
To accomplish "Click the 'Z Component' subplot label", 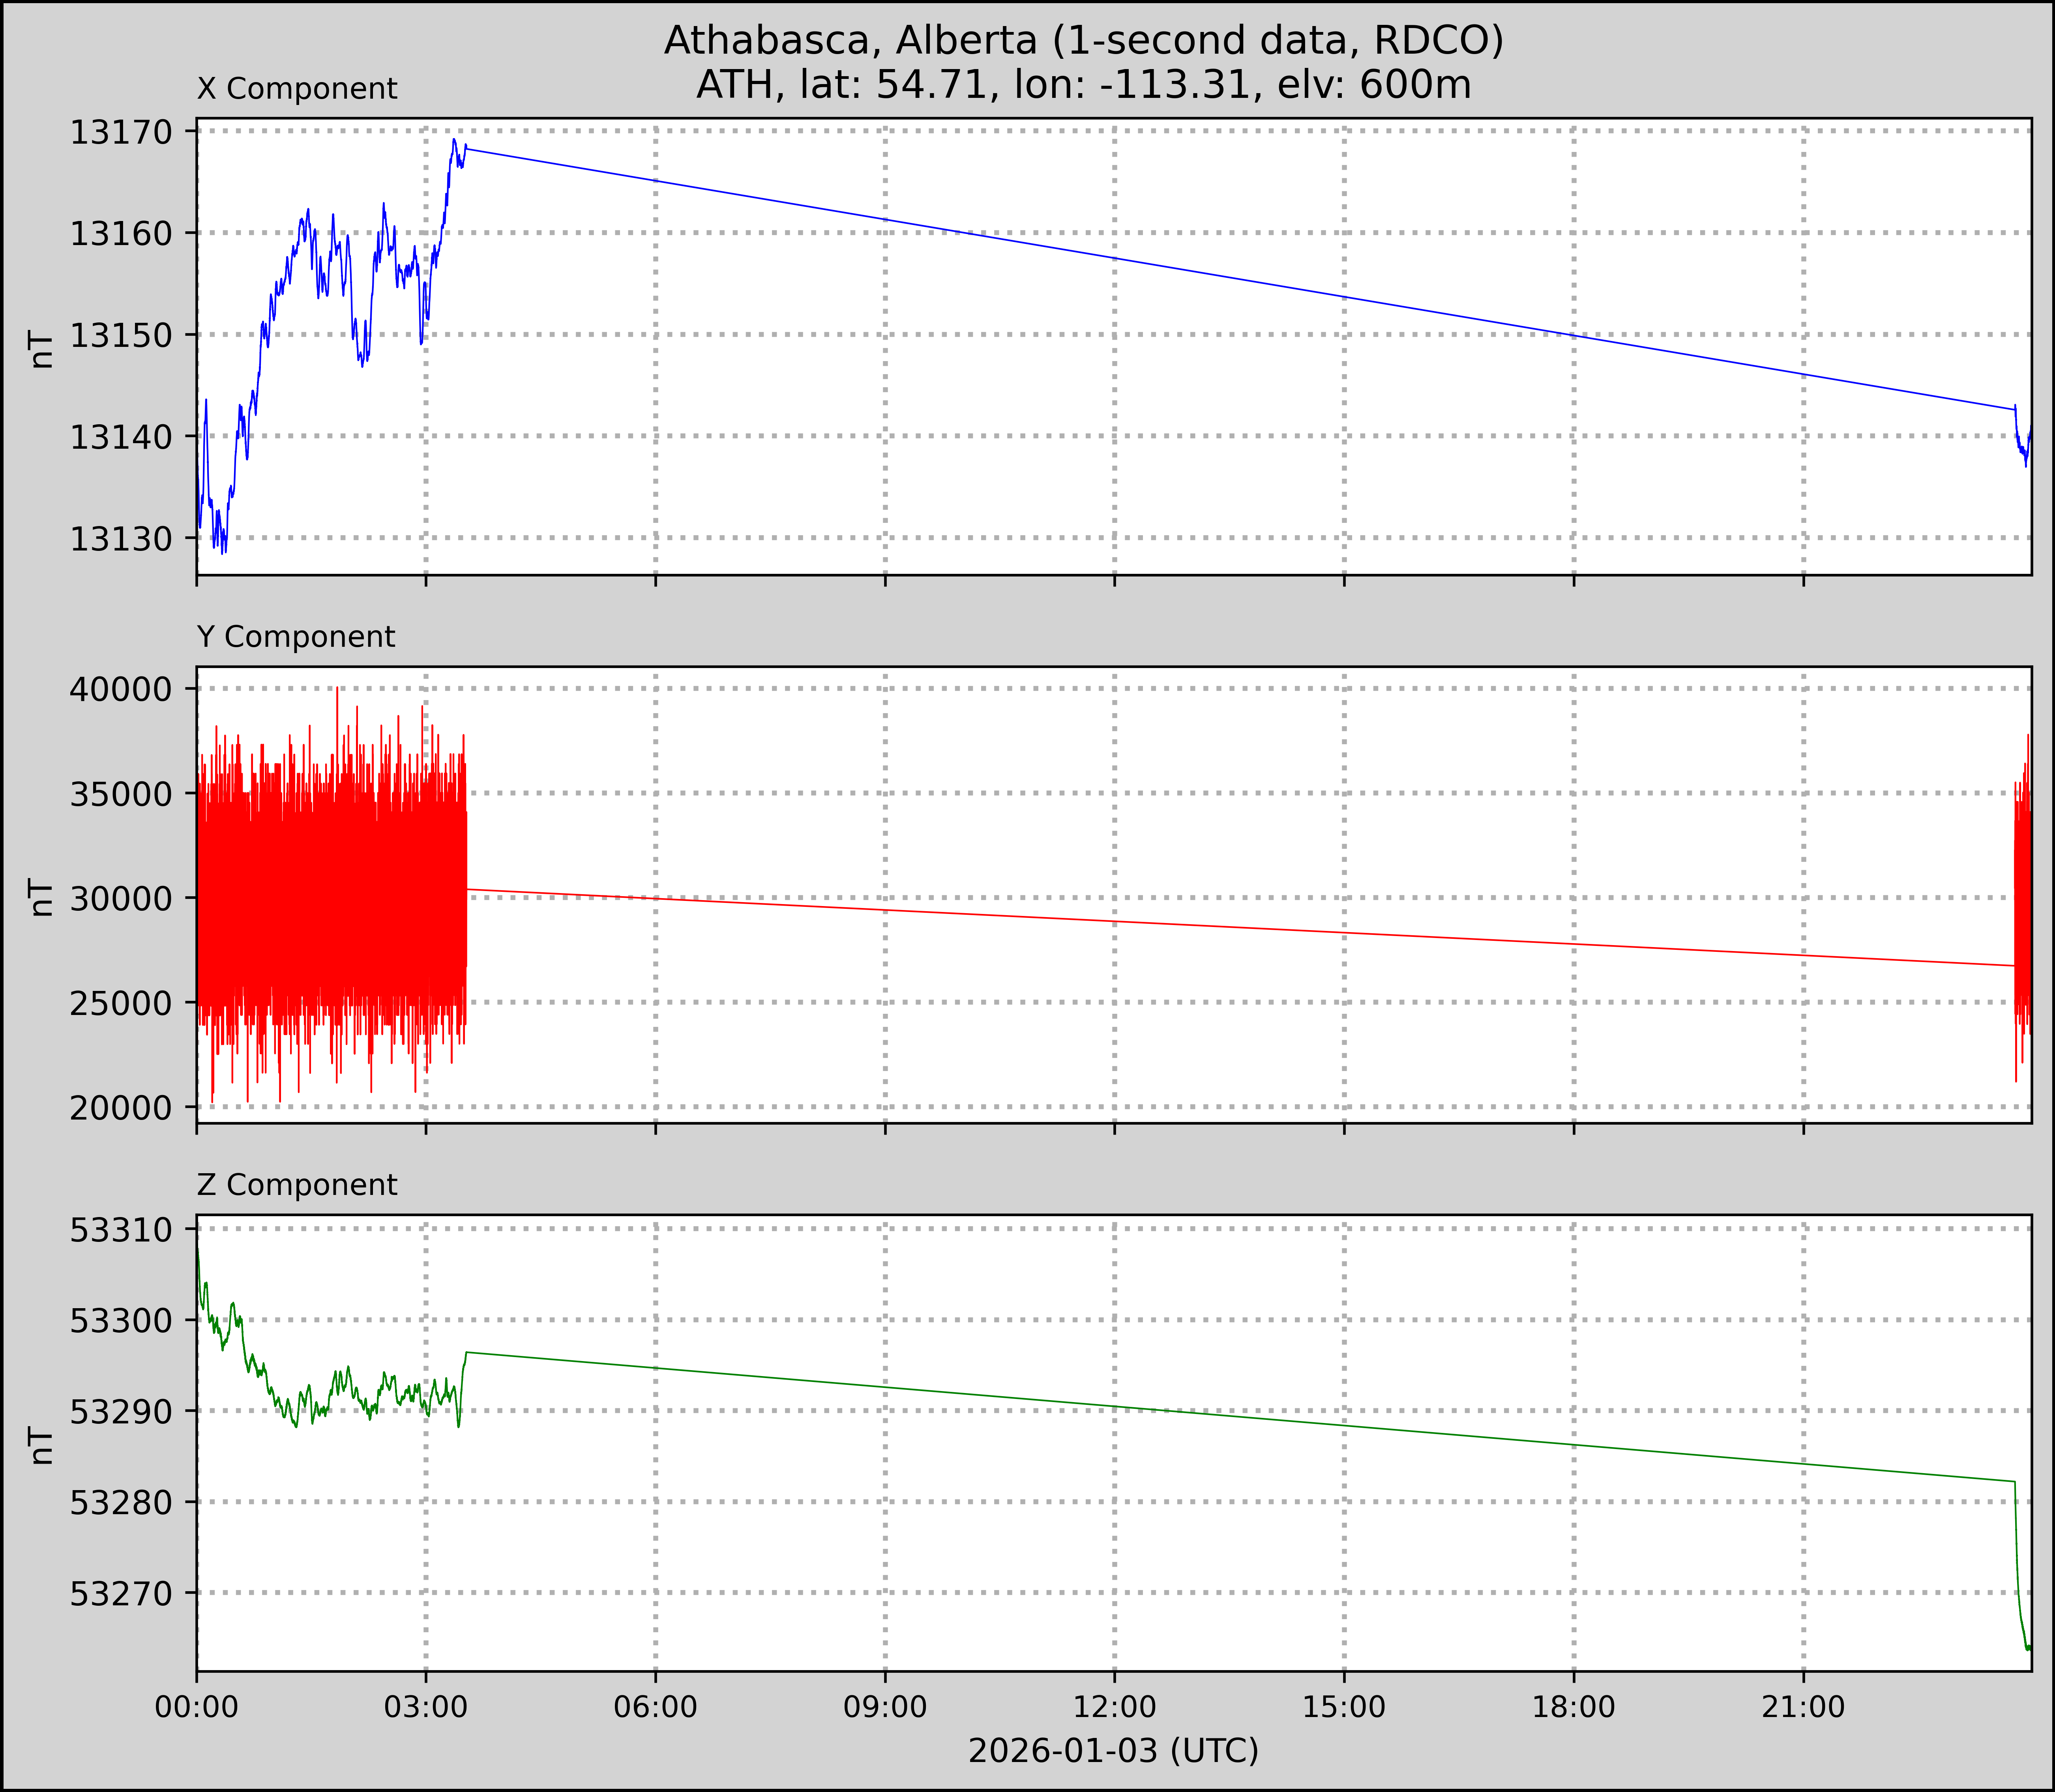I will tap(297, 1185).
